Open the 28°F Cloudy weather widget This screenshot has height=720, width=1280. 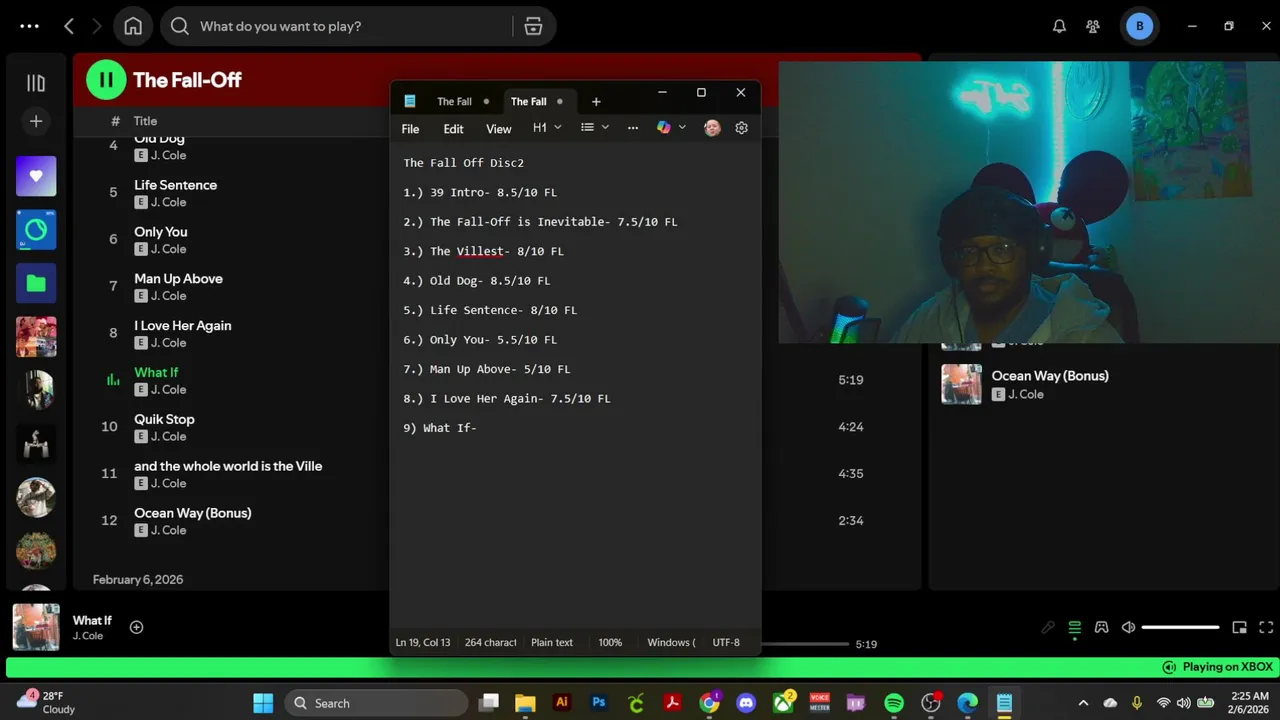[46, 702]
